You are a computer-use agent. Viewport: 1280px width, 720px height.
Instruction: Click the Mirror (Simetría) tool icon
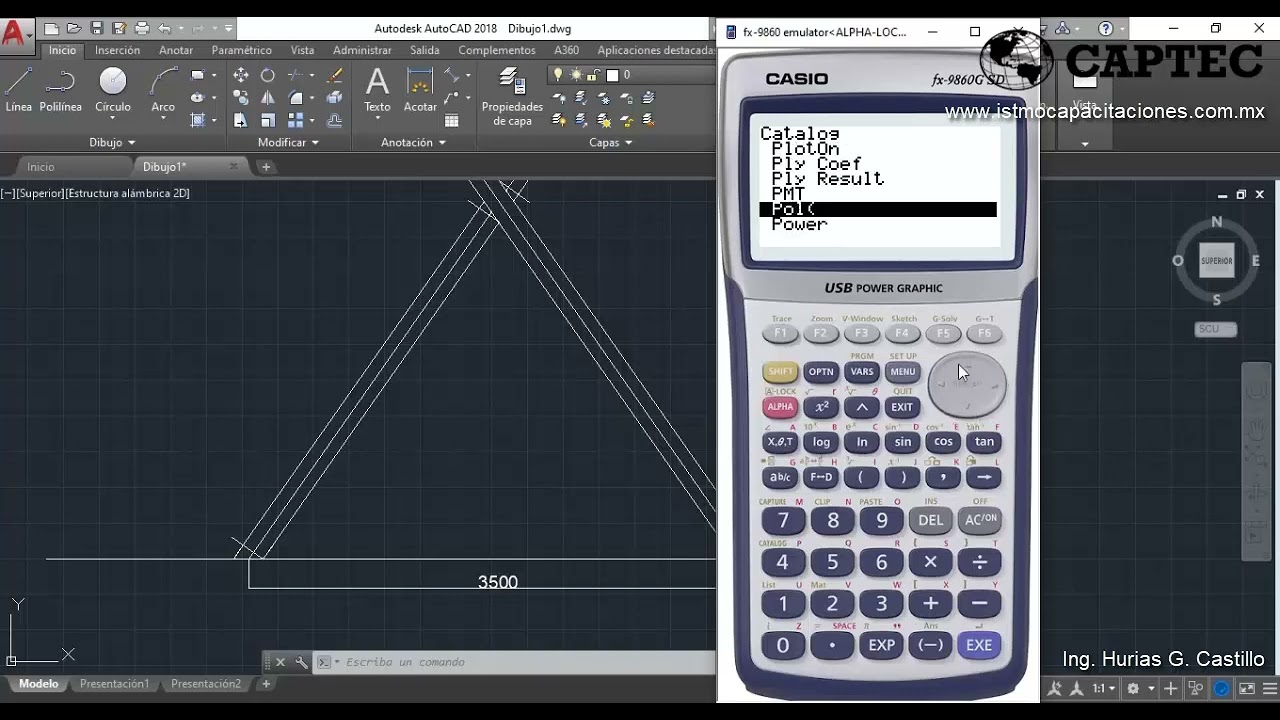tap(268, 98)
